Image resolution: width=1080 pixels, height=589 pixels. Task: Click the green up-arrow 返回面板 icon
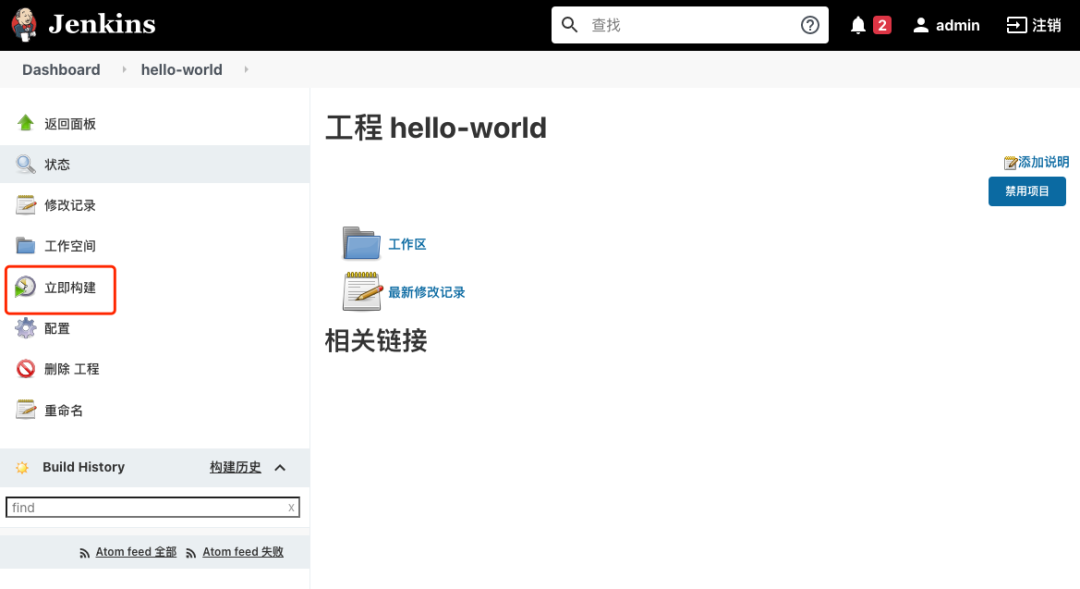25,123
